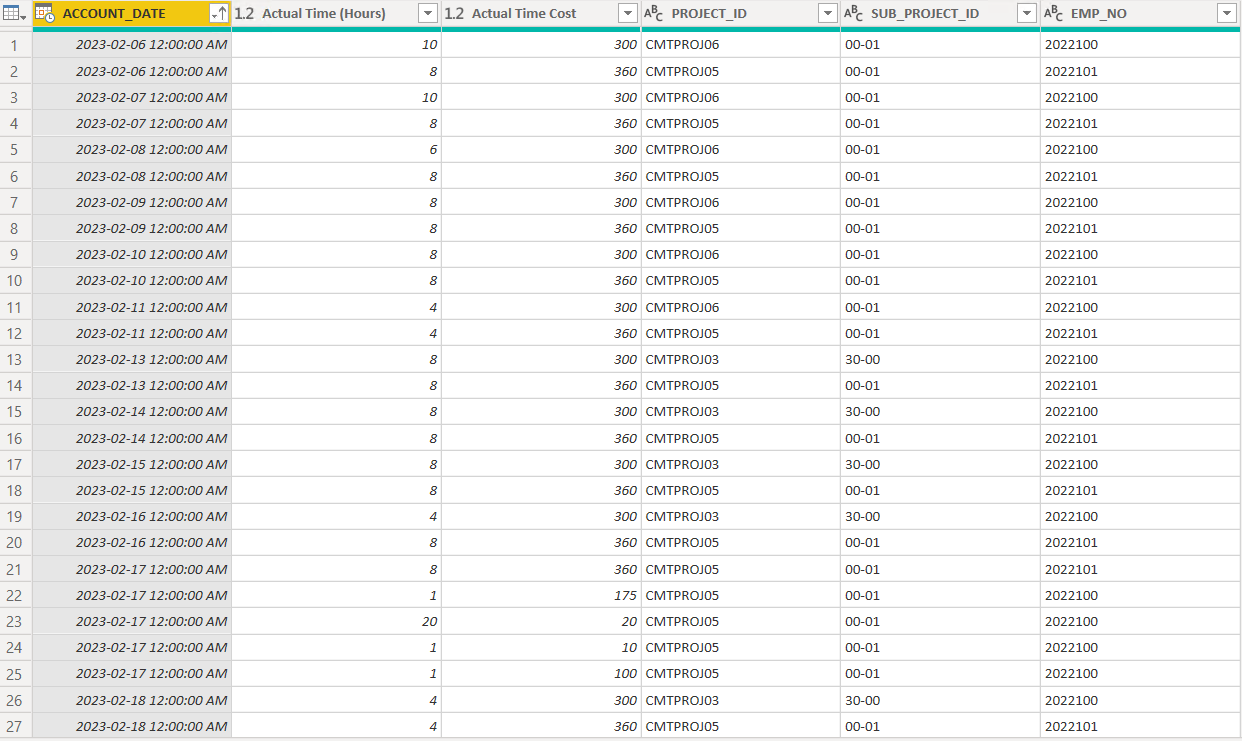Image resolution: width=1242 pixels, height=741 pixels.
Task: Select the SUB_PROJECT_ID column header
Action: tap(941, 14)
